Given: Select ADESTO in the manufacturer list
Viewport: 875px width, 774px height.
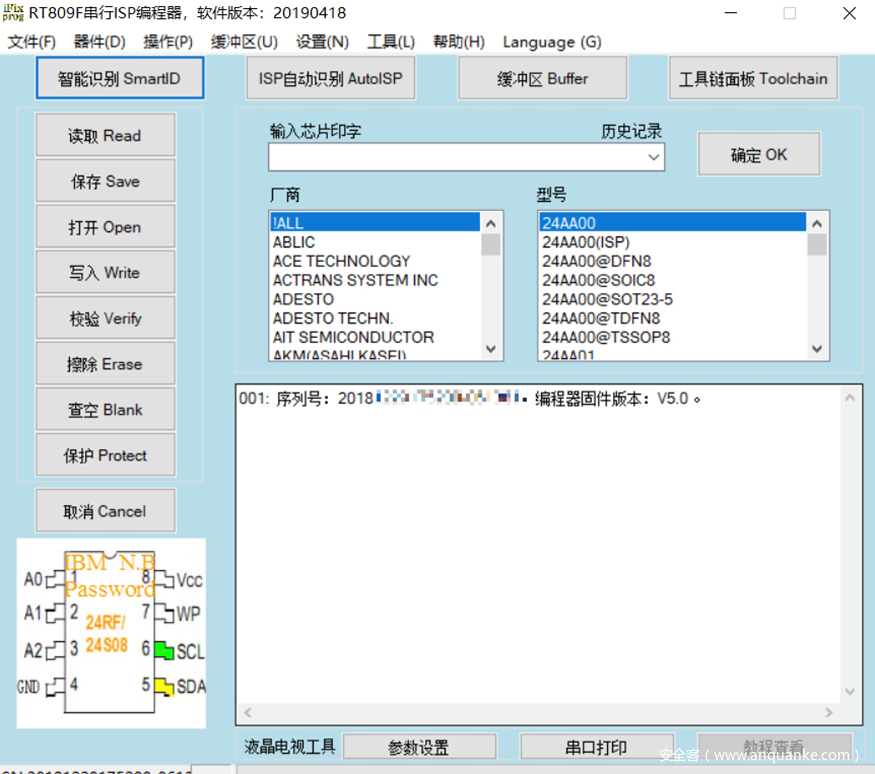Looking at the screenshot, I should 305,299.
